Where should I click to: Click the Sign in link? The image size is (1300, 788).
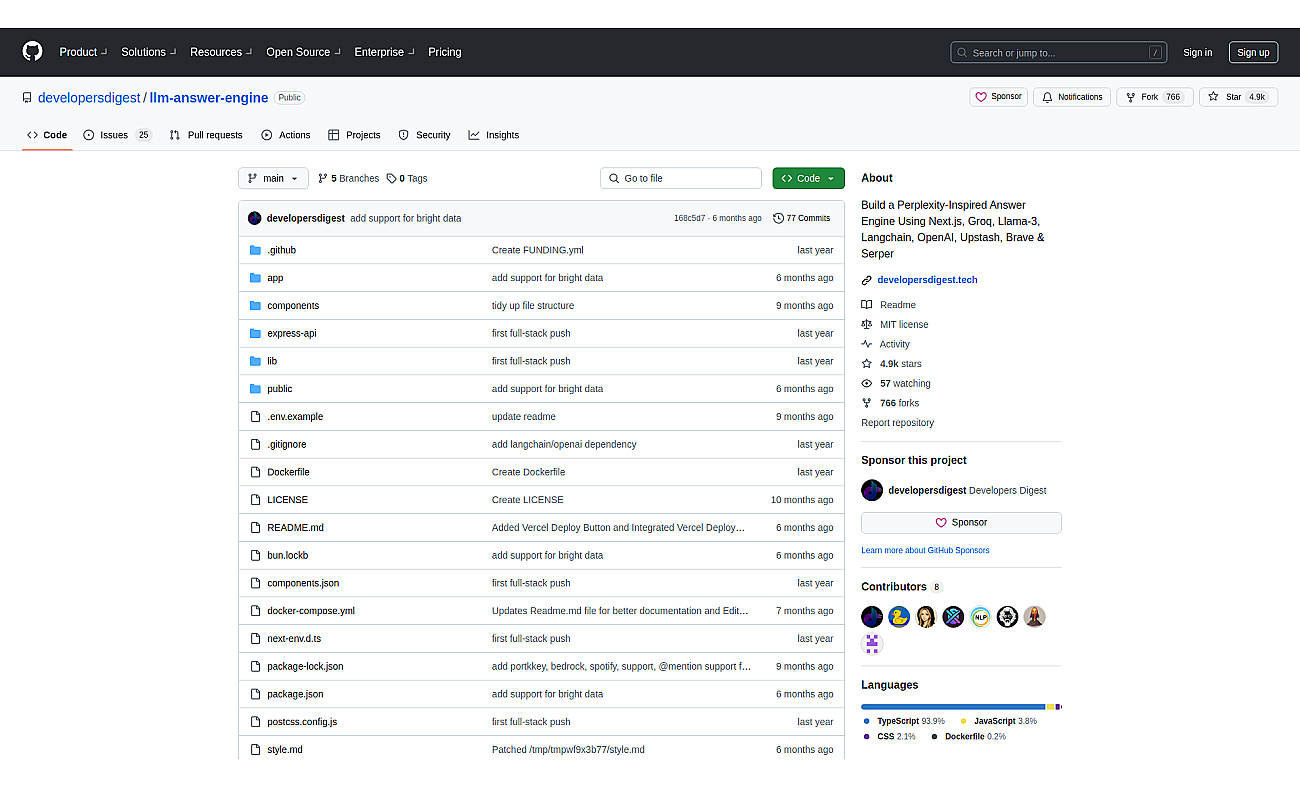[x=1197, y=53]
